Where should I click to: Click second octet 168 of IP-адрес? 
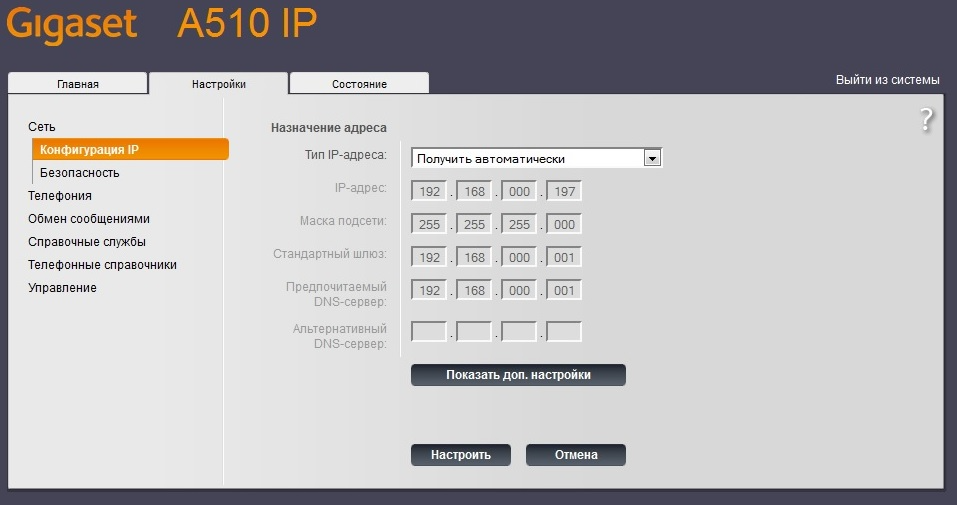(474, 191)
